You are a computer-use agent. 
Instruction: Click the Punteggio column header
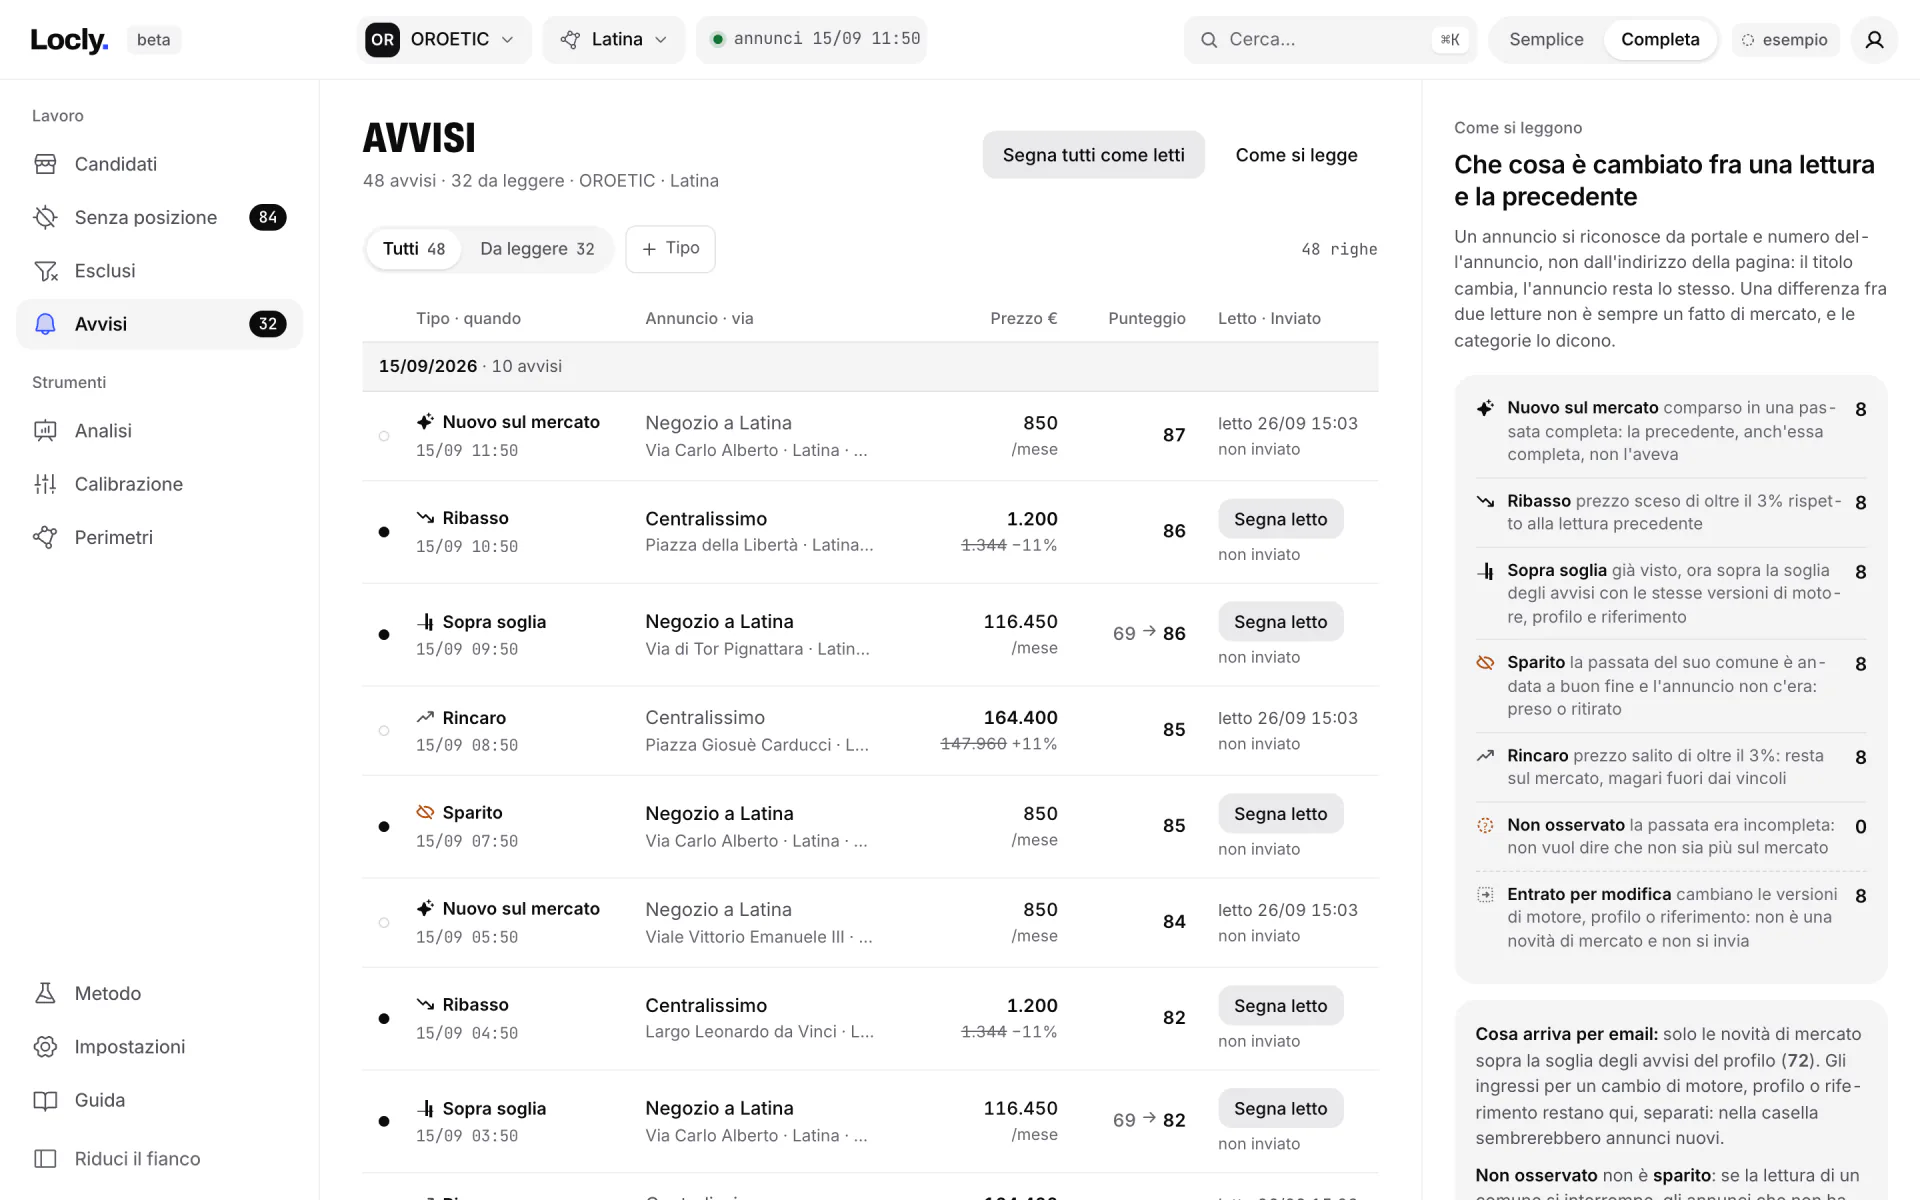coord(1146,318)
